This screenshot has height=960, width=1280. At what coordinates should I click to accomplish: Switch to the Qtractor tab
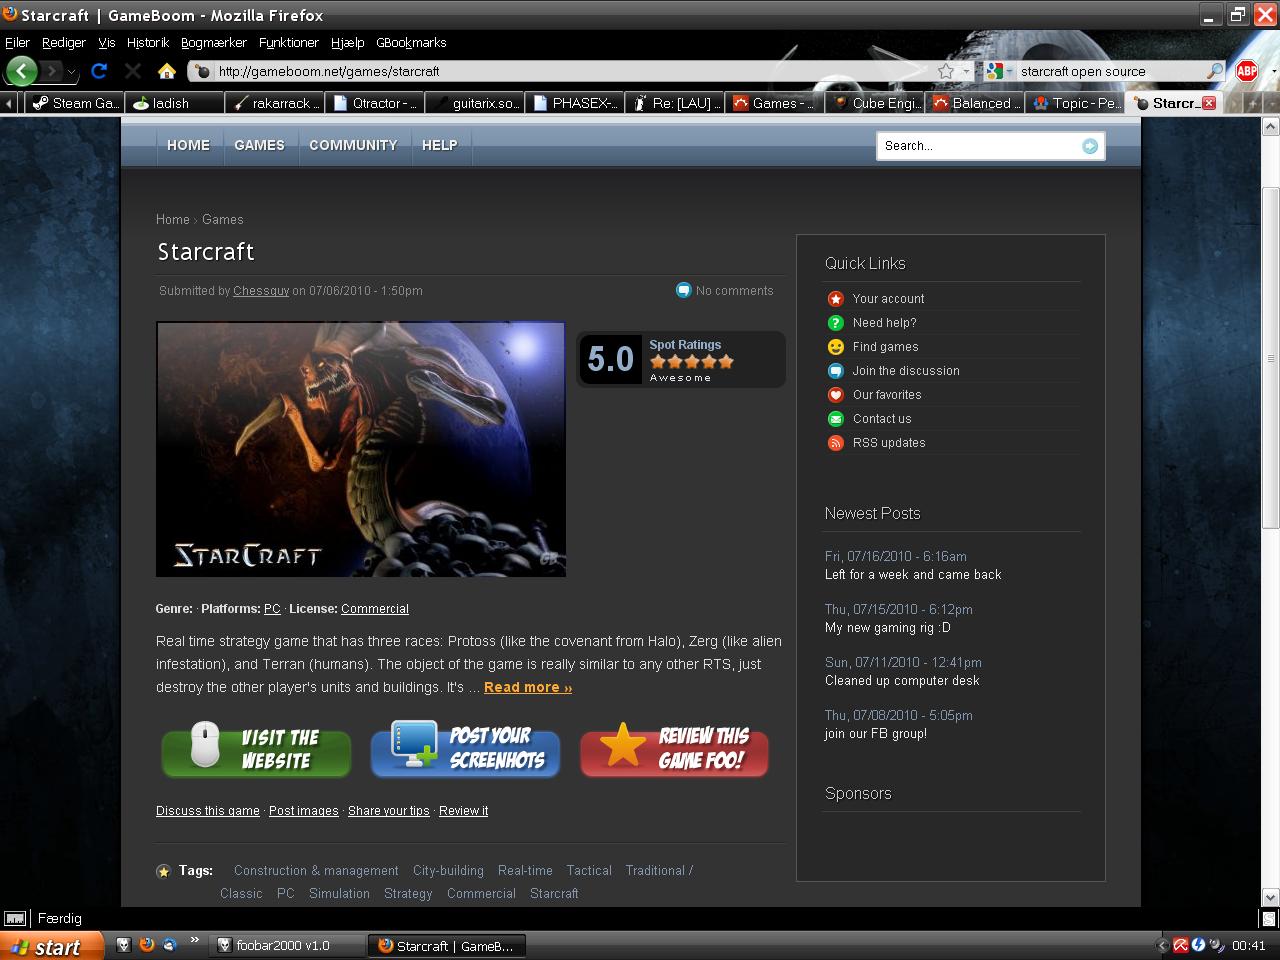click(x=376, y=103)
